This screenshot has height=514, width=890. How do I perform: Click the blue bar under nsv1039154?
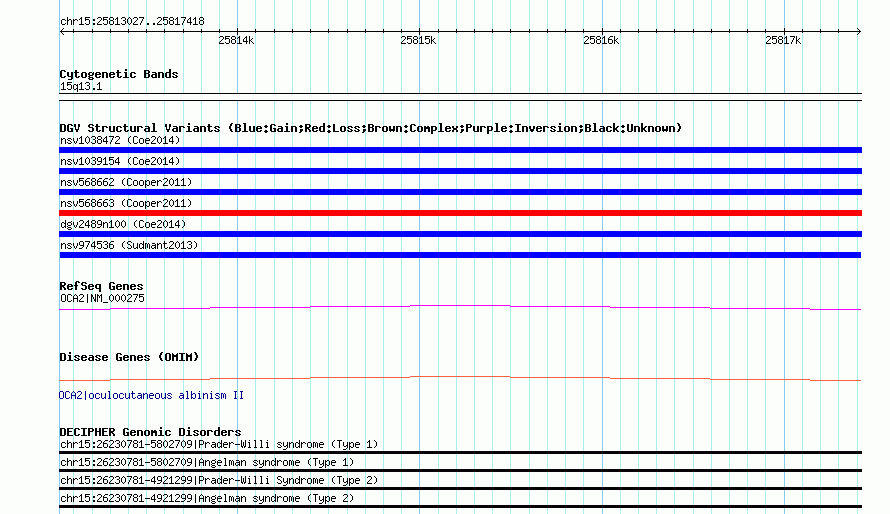point(460,171)
